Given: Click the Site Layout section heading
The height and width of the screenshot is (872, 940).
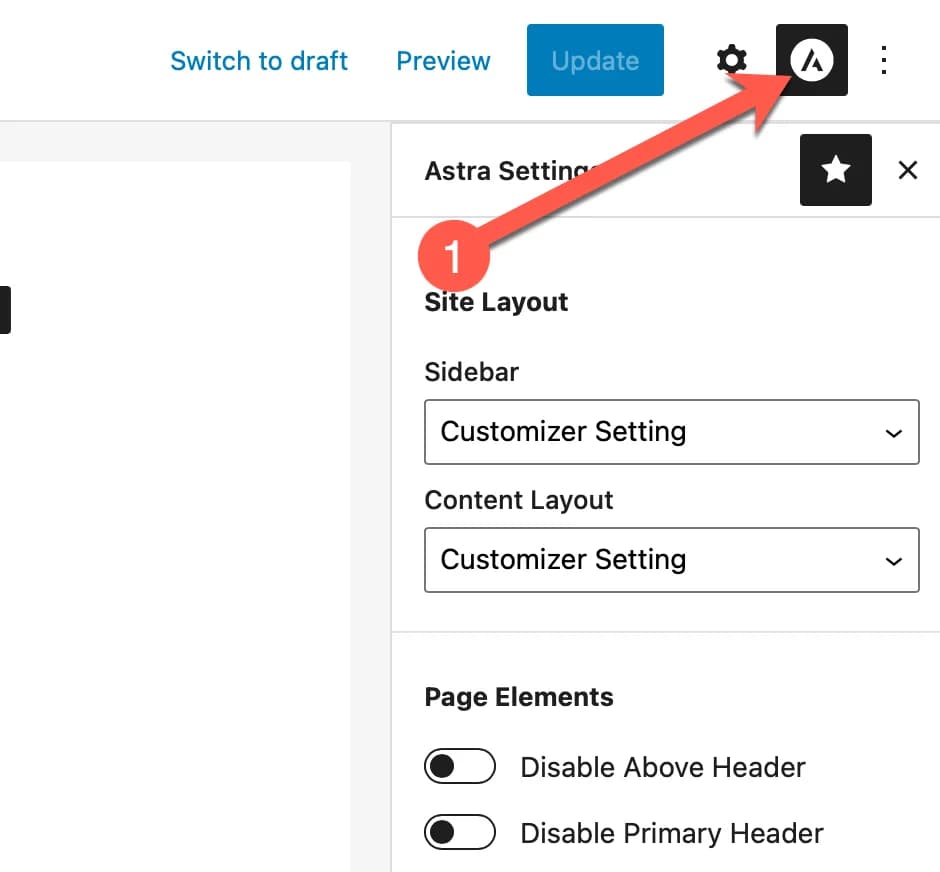Looking at the screenshot, I should point(496,302).
